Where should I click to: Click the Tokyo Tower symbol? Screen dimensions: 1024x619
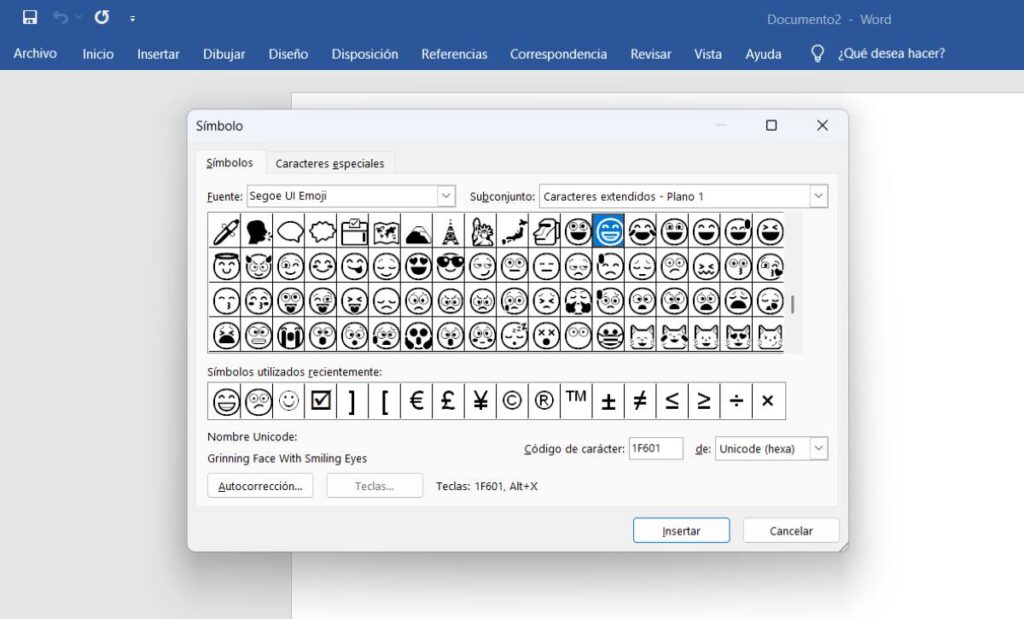pyautogui.click(x=450, y=230)
